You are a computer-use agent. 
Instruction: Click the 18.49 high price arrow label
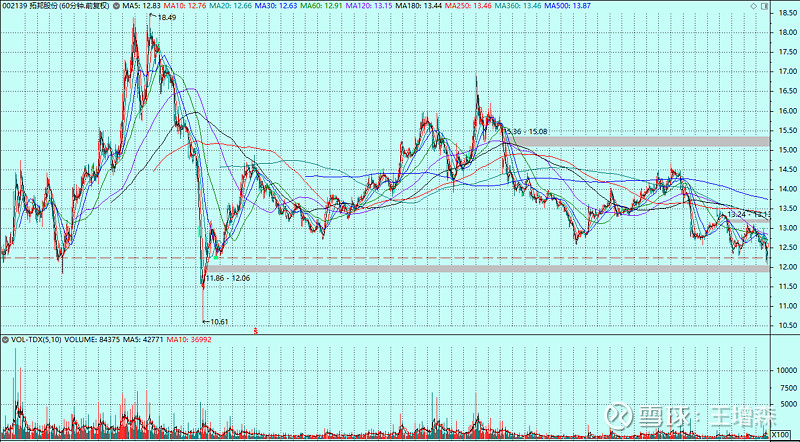pyautogui.click(x=165, y=18)
